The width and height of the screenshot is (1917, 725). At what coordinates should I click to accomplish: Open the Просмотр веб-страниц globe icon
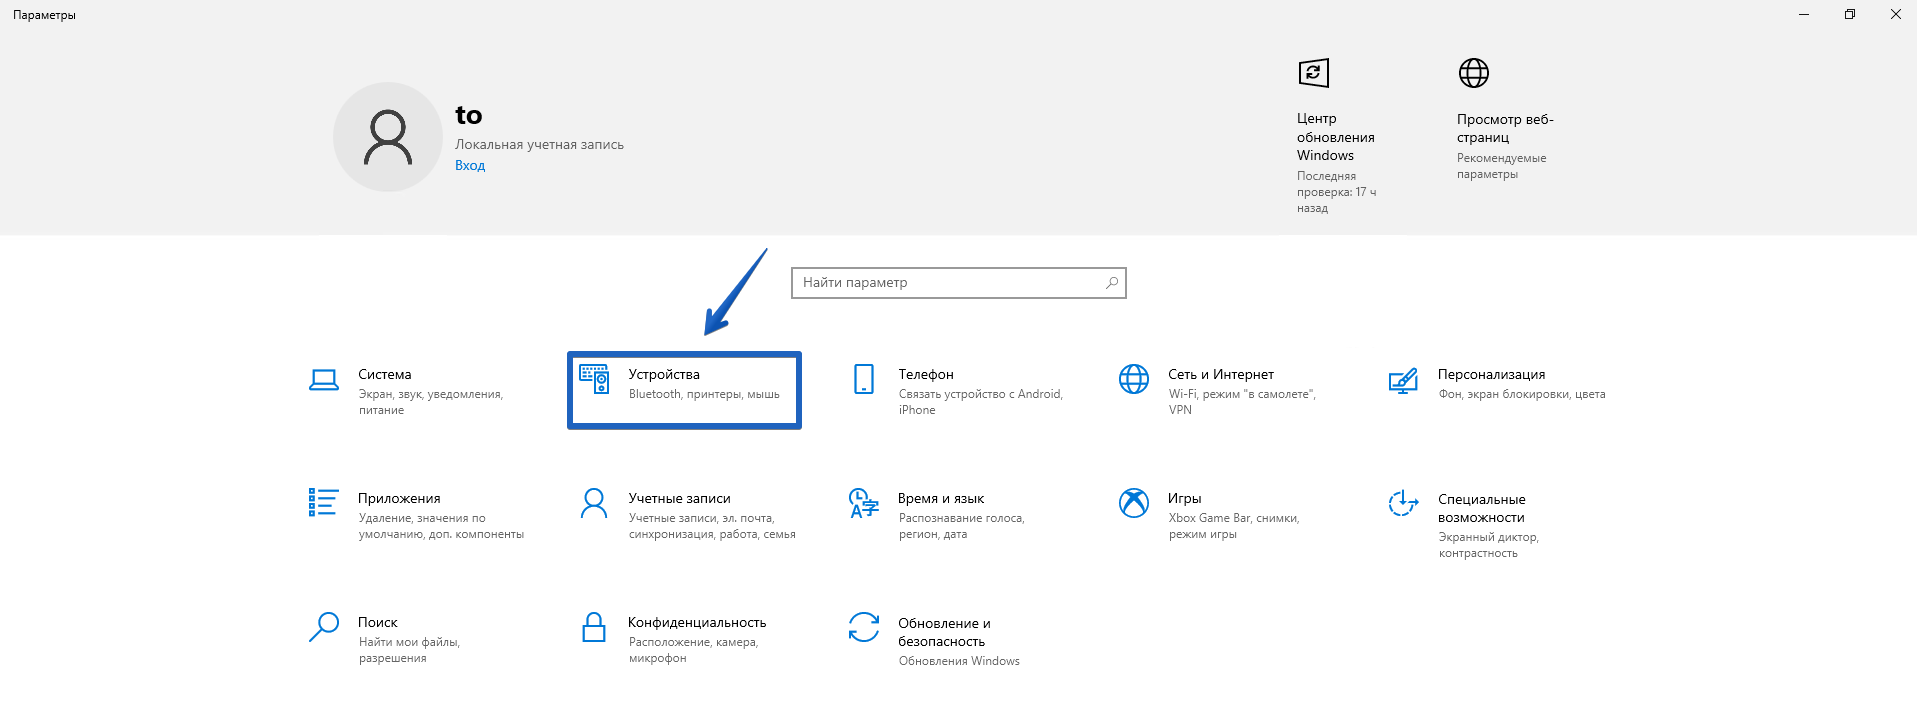(x=1473, y=73)
